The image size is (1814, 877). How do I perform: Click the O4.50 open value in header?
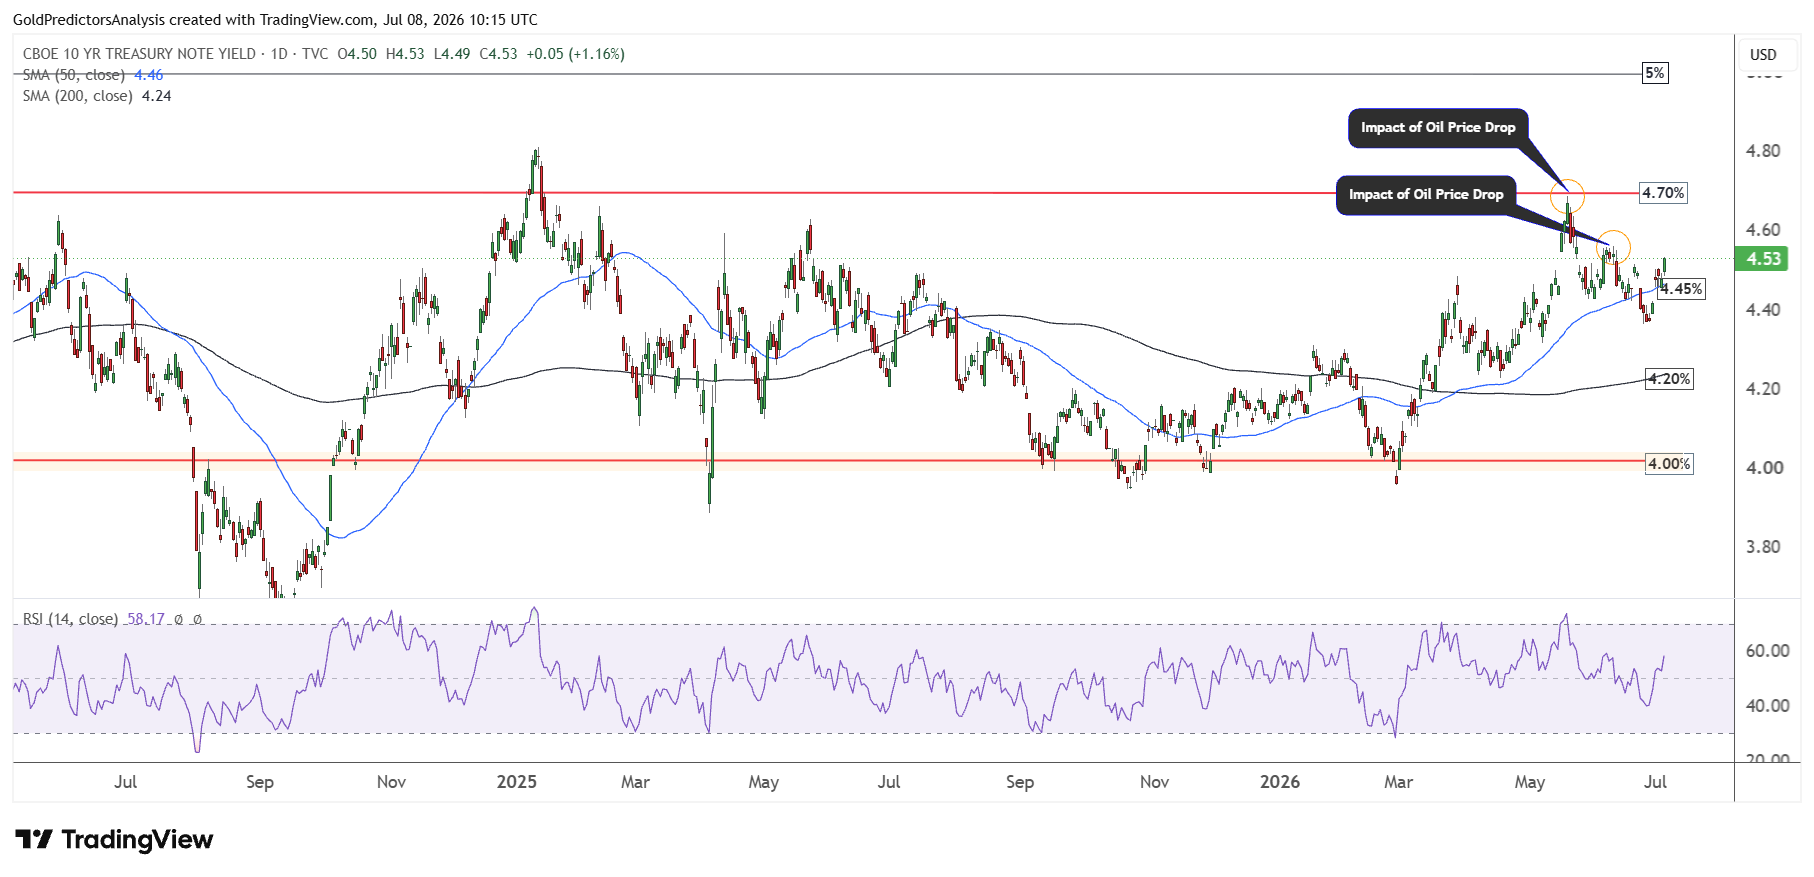pos(357,54)
